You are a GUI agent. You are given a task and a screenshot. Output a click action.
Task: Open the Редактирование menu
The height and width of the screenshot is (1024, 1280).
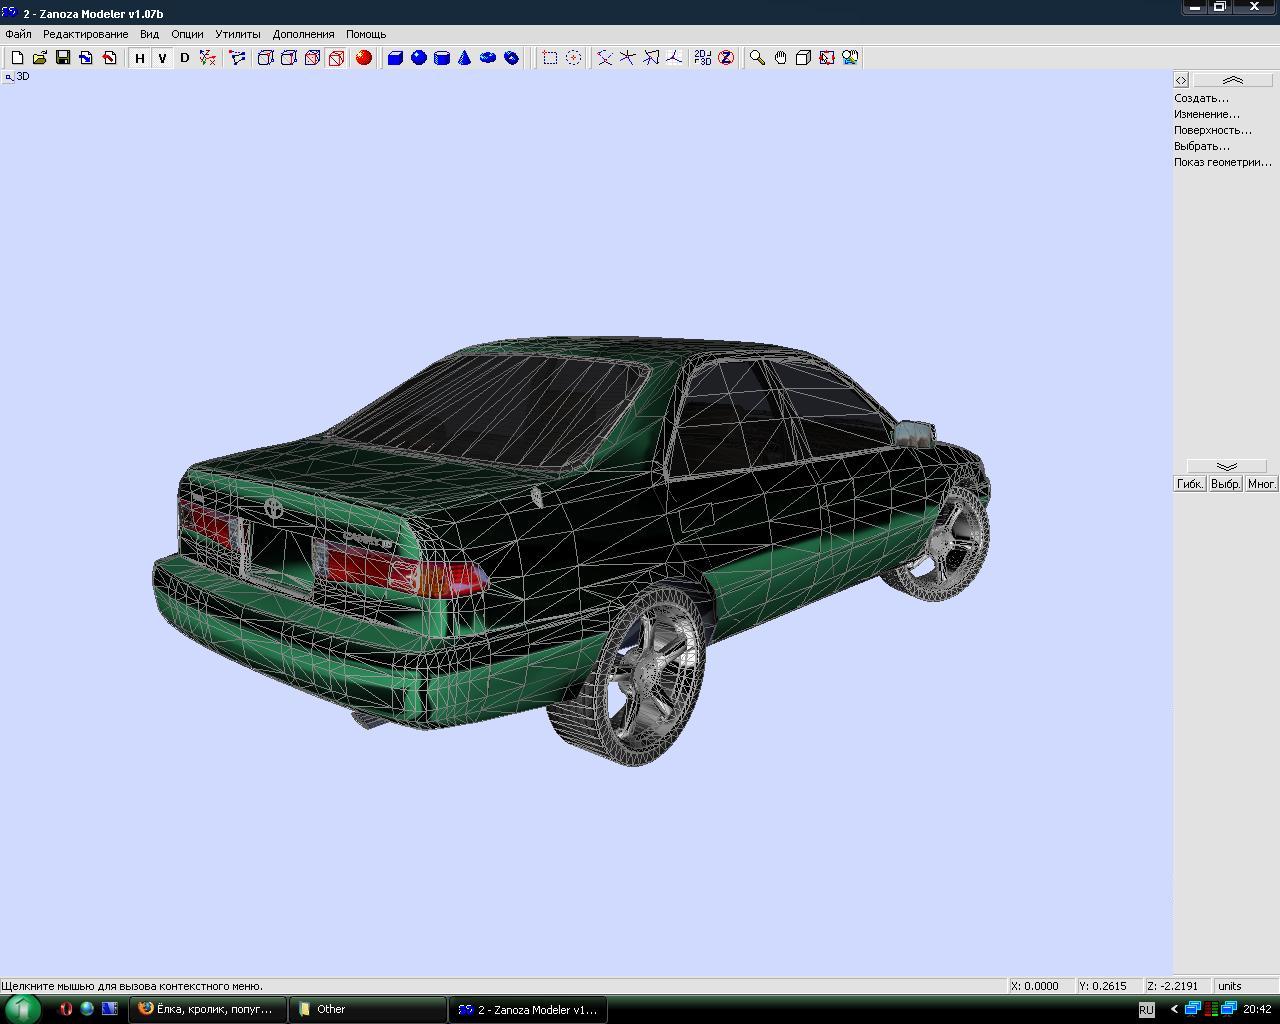pyautogui.click(x=85, y=34)
